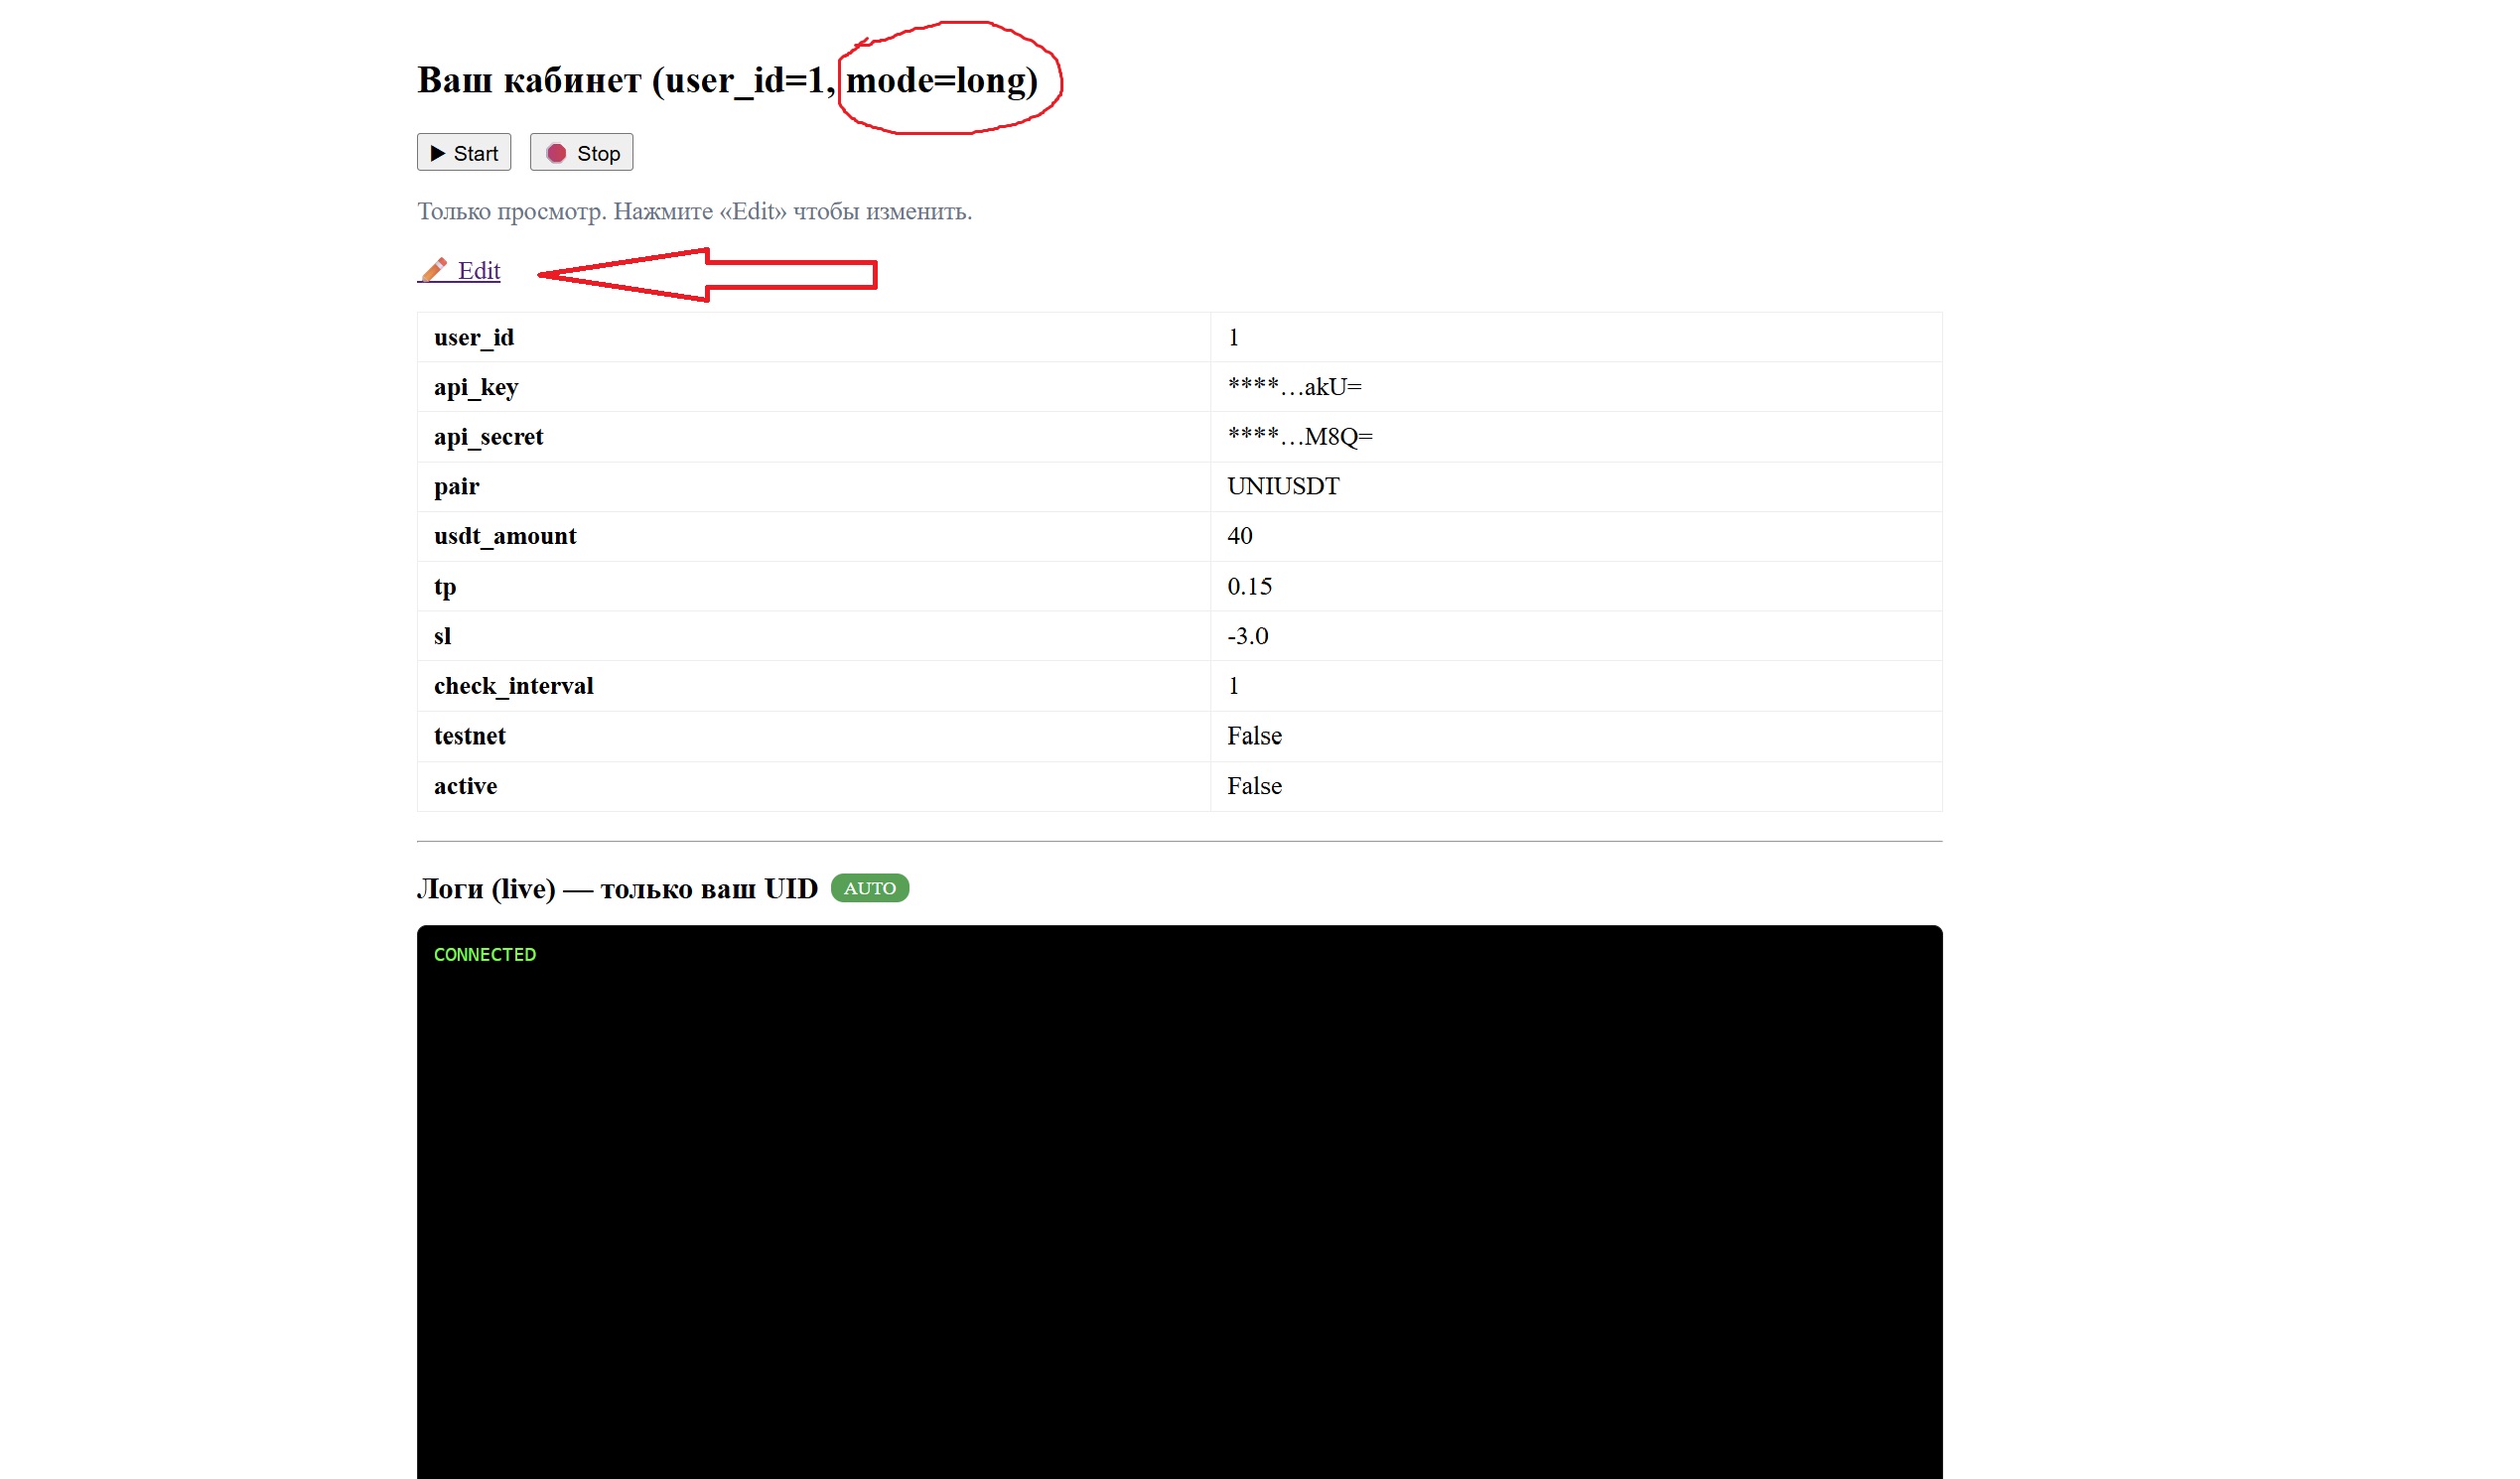Screen dimensions: 2520x1479
Task: Click the Start button with play icon
Action: (463, 153)
